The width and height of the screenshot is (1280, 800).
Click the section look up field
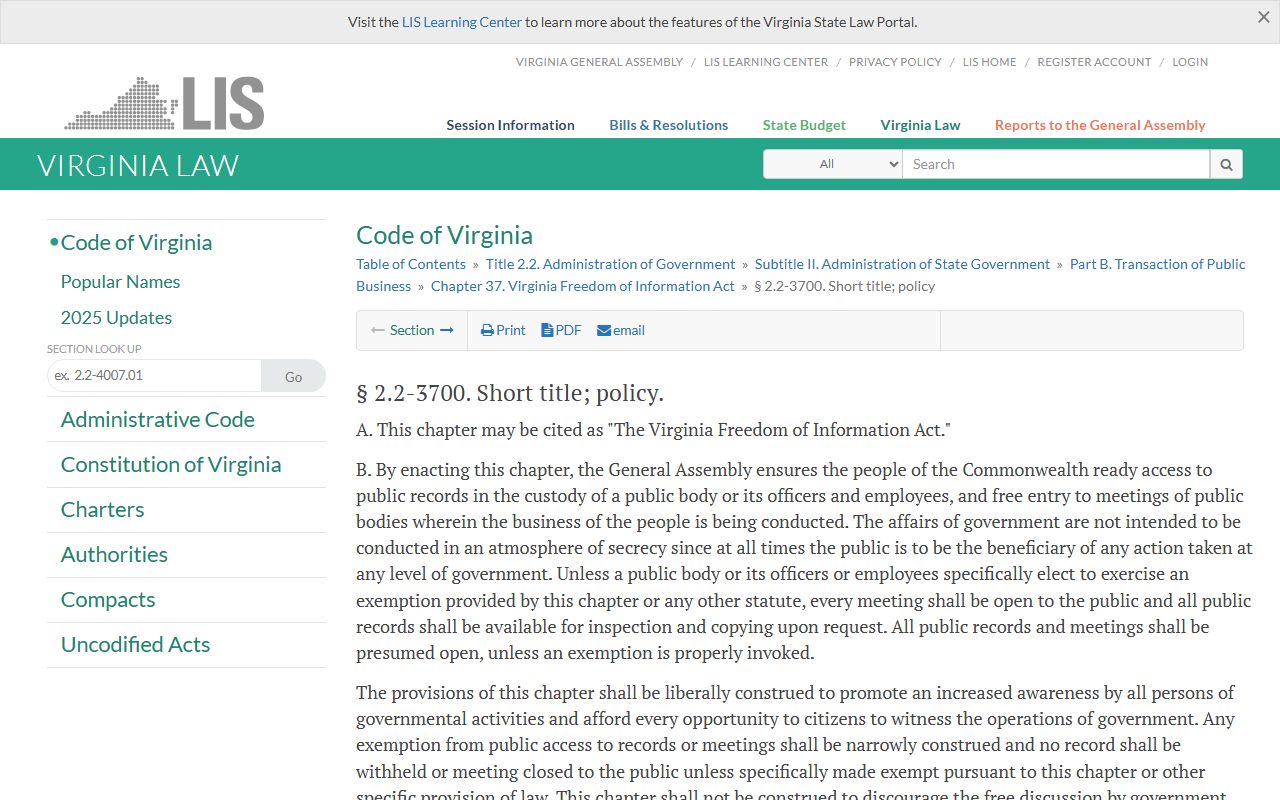(154, 376)
